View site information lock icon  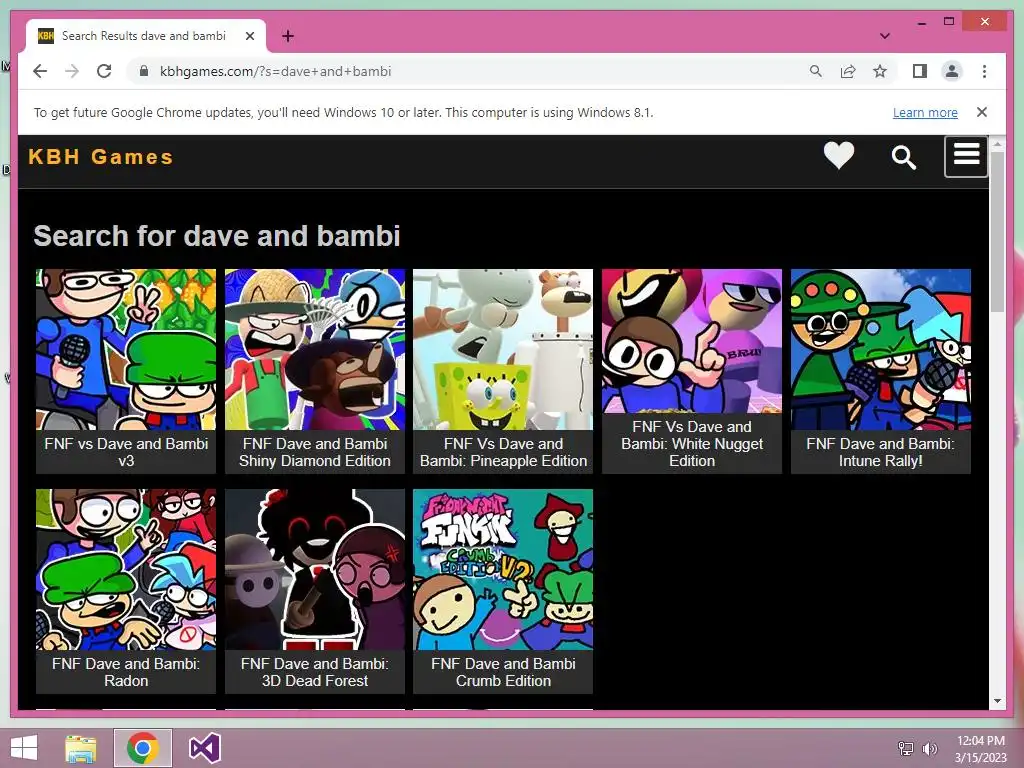144,71
